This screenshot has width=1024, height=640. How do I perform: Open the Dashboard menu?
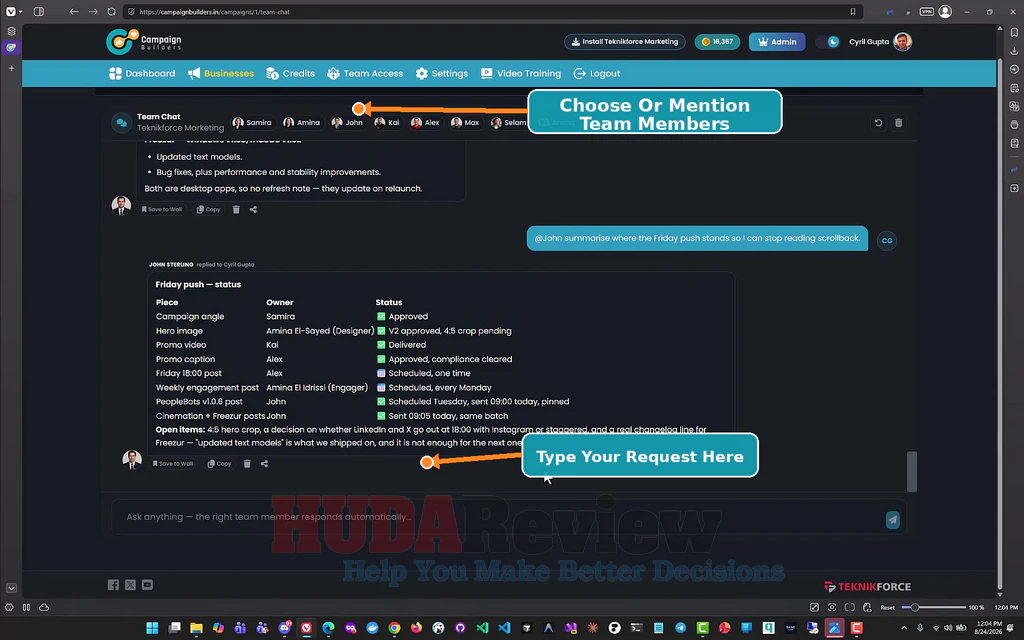point(142,73)
